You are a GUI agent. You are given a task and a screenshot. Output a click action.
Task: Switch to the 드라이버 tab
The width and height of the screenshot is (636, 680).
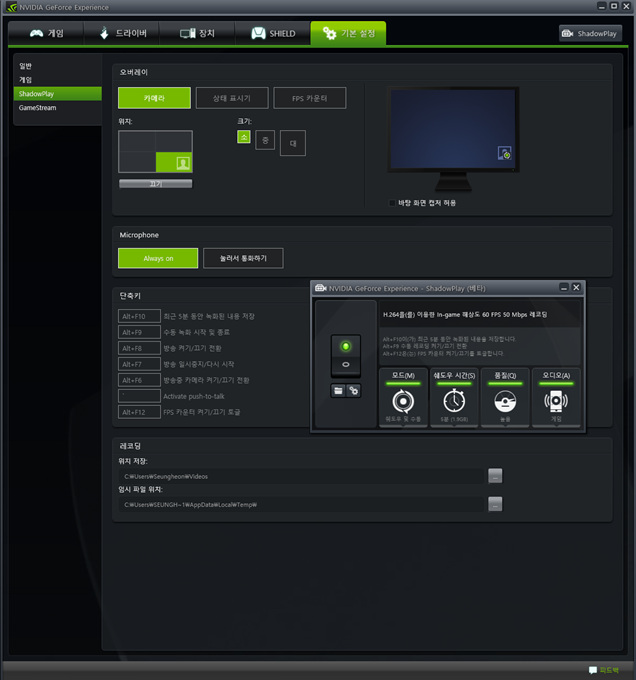[x=122, y=33]
